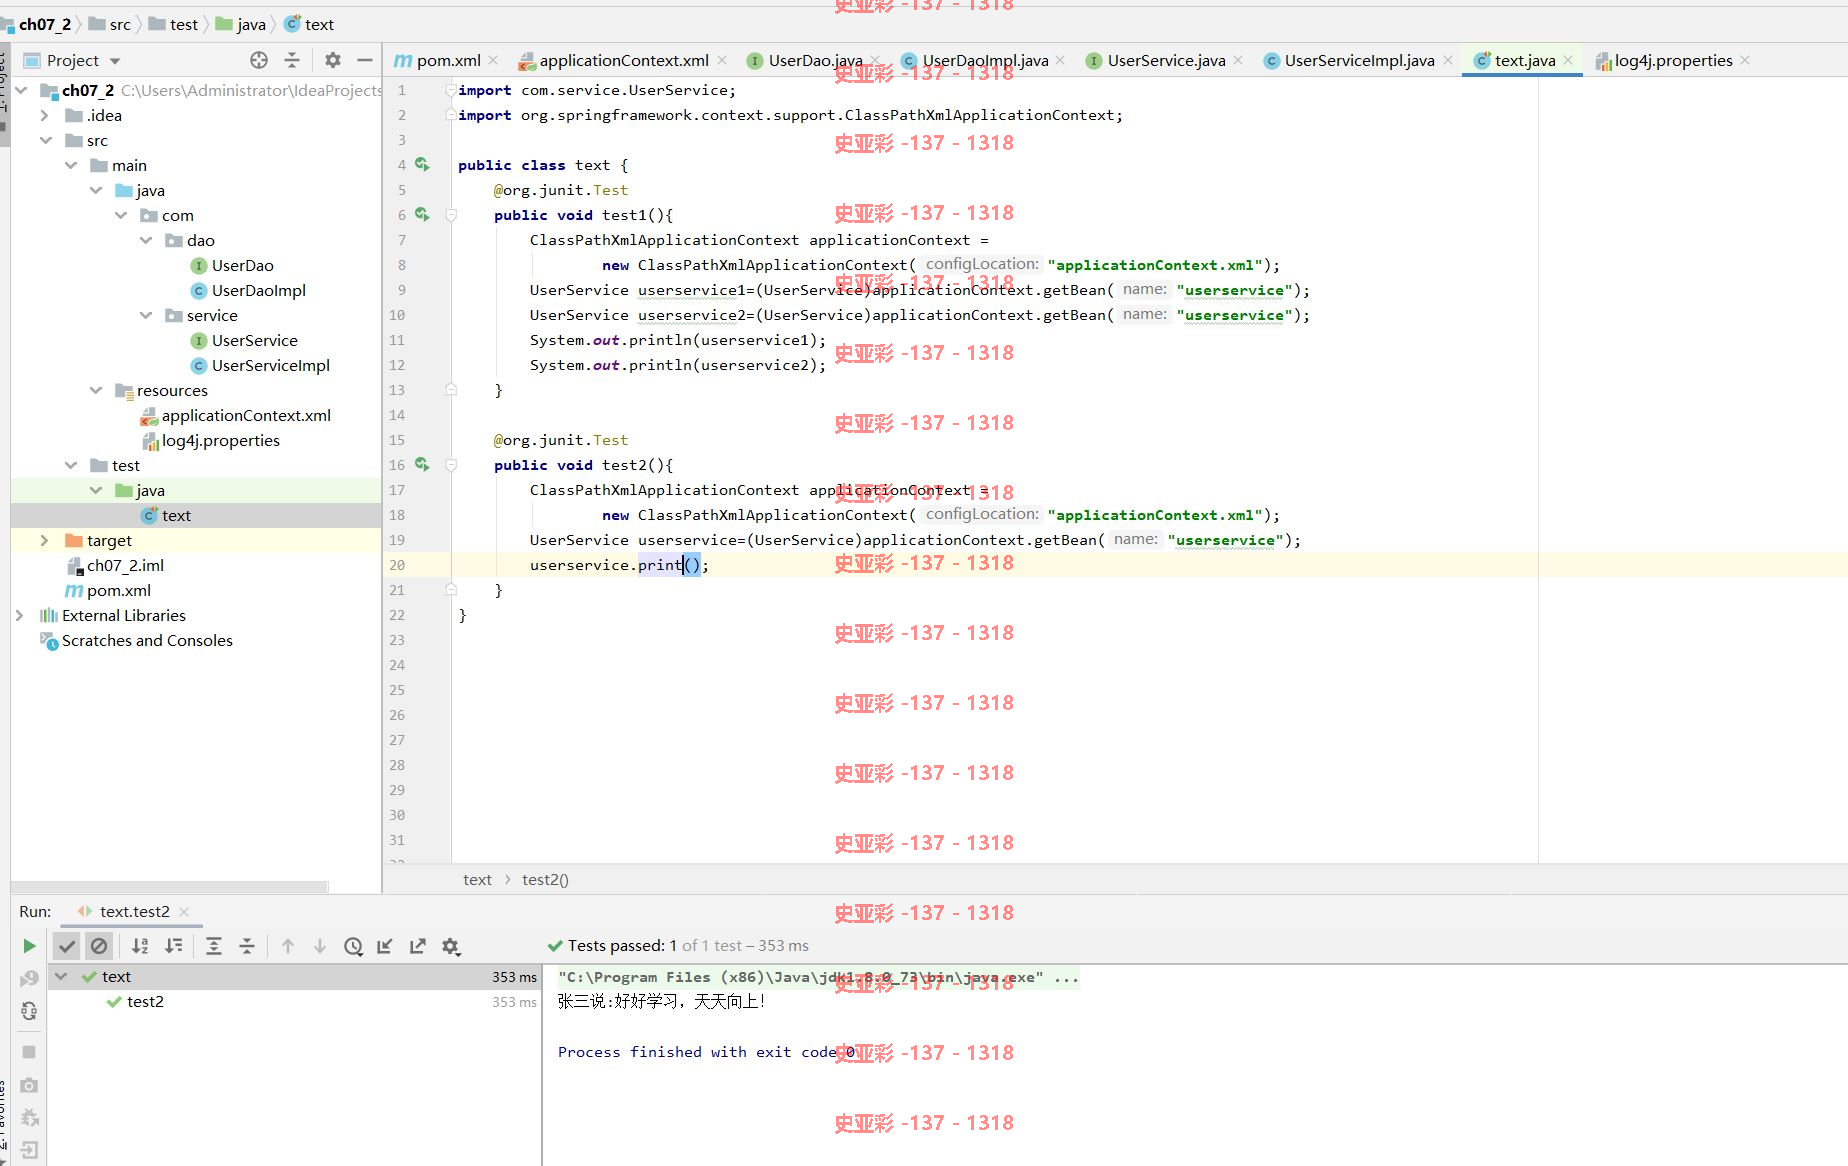
Task: Stop process square button
Action: click(29, 1052)
